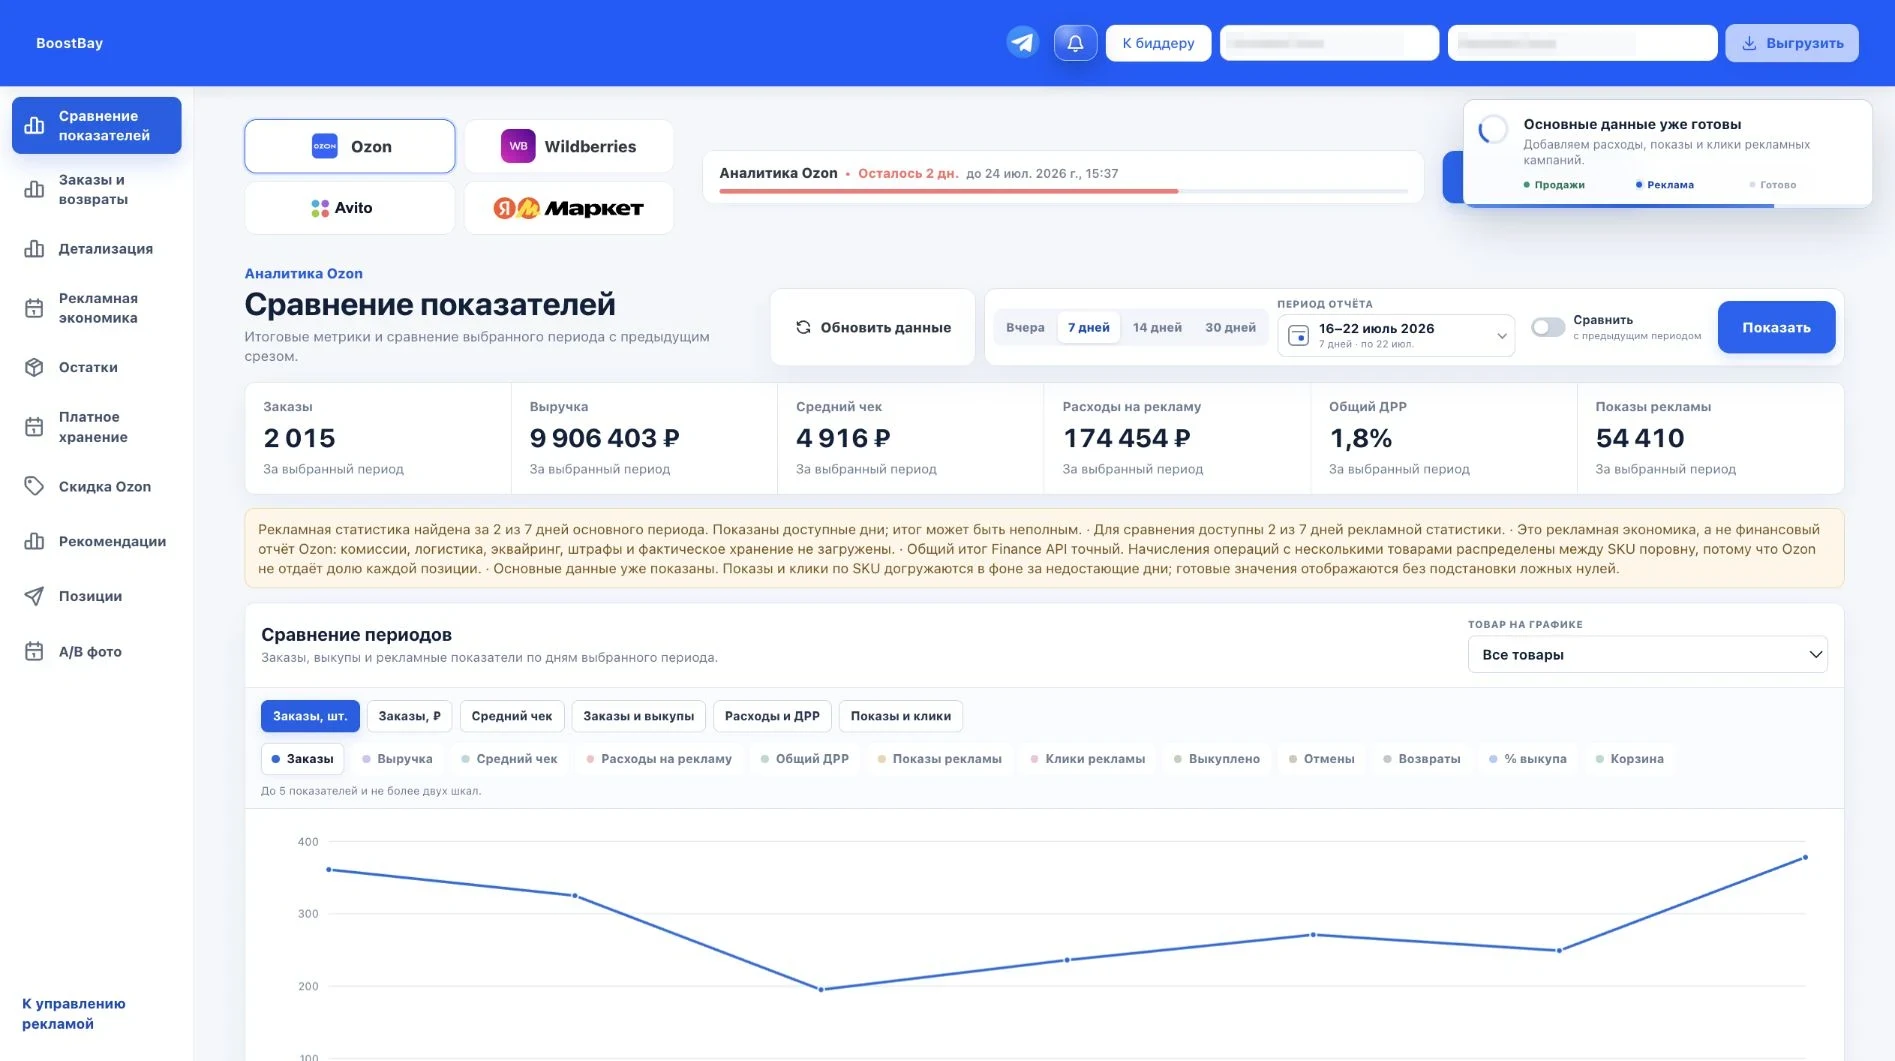This screenshot has height=1061, width=1895.
Task: Select the Вчера period tab
Action: coord(1025,327)
